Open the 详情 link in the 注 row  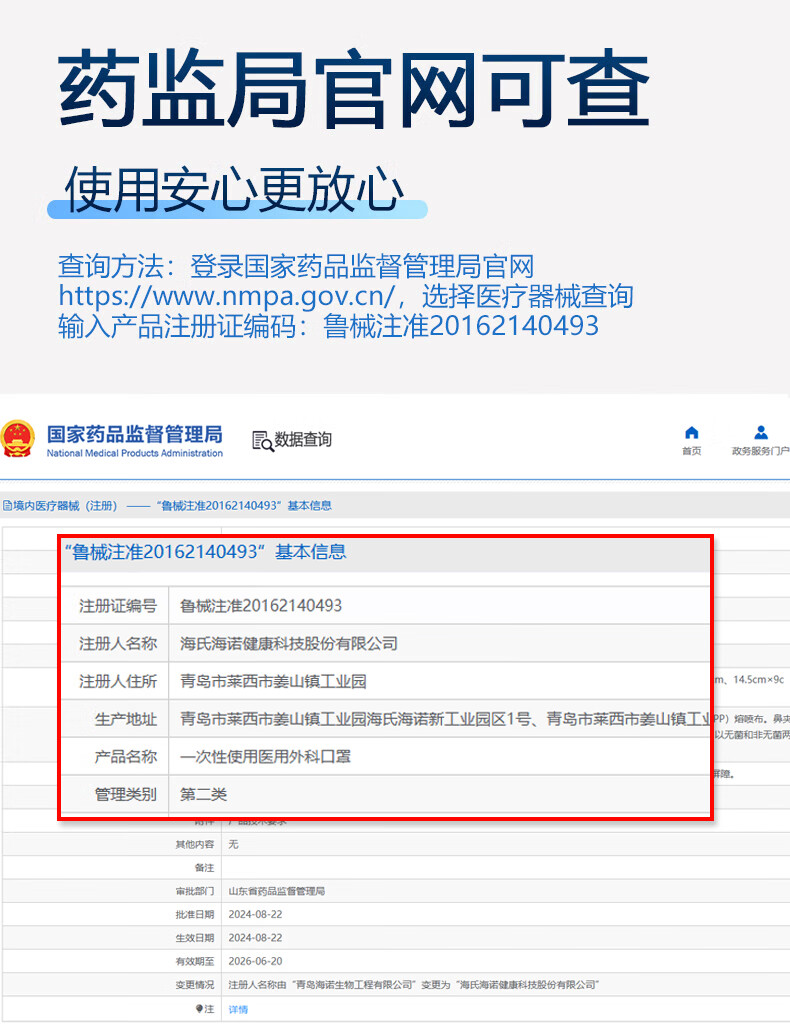pos(238,1009)
